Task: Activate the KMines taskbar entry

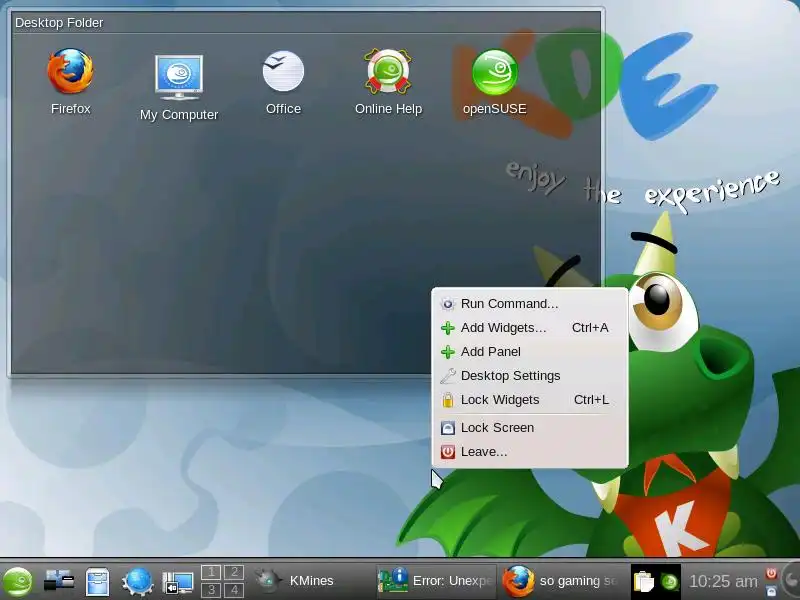Action: coord(312,581)
